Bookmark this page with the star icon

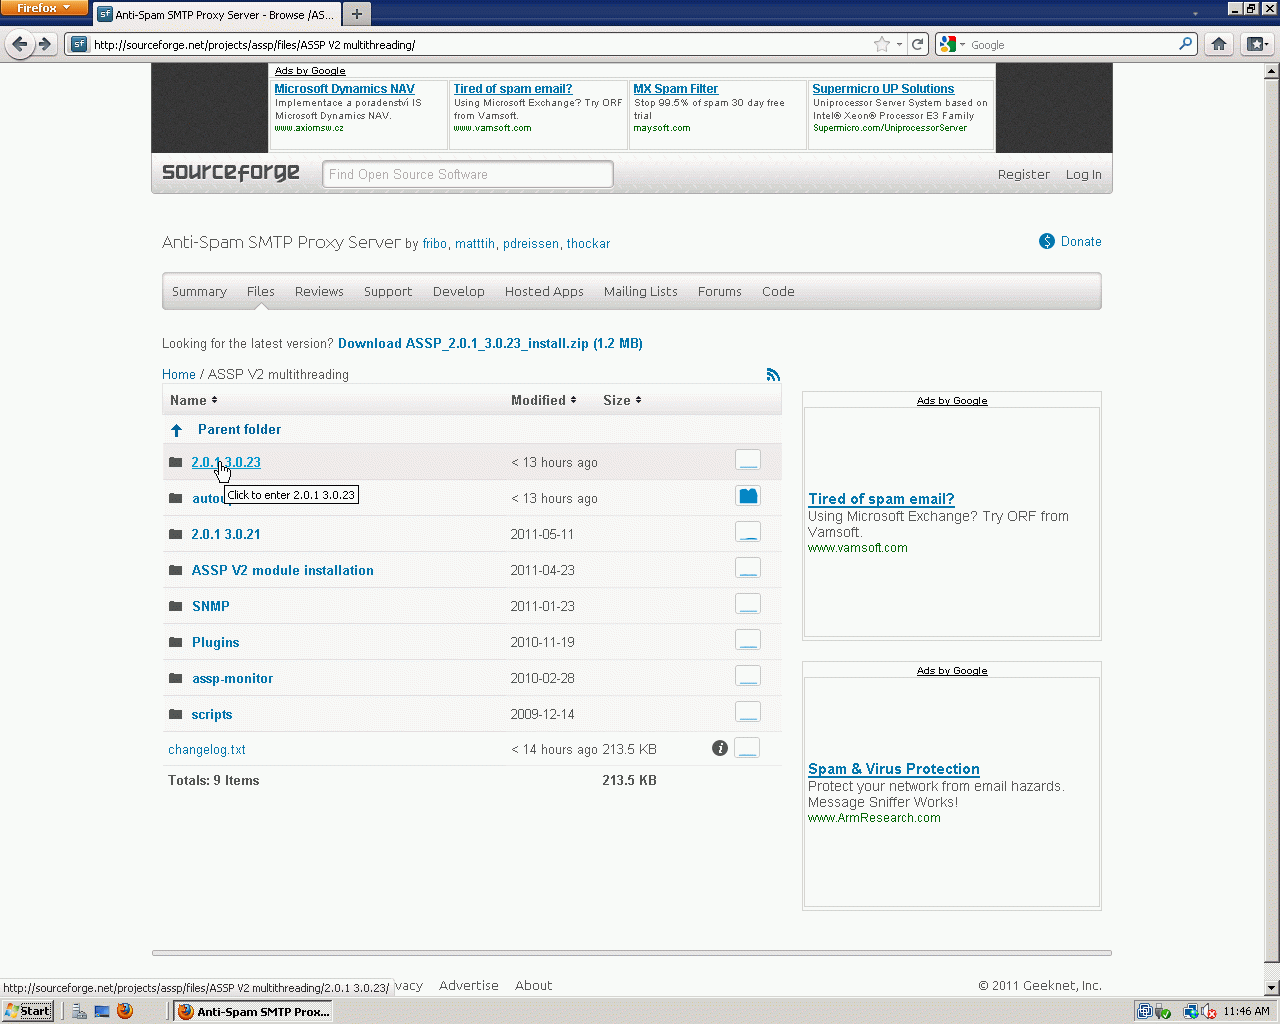tap(881, 44)
